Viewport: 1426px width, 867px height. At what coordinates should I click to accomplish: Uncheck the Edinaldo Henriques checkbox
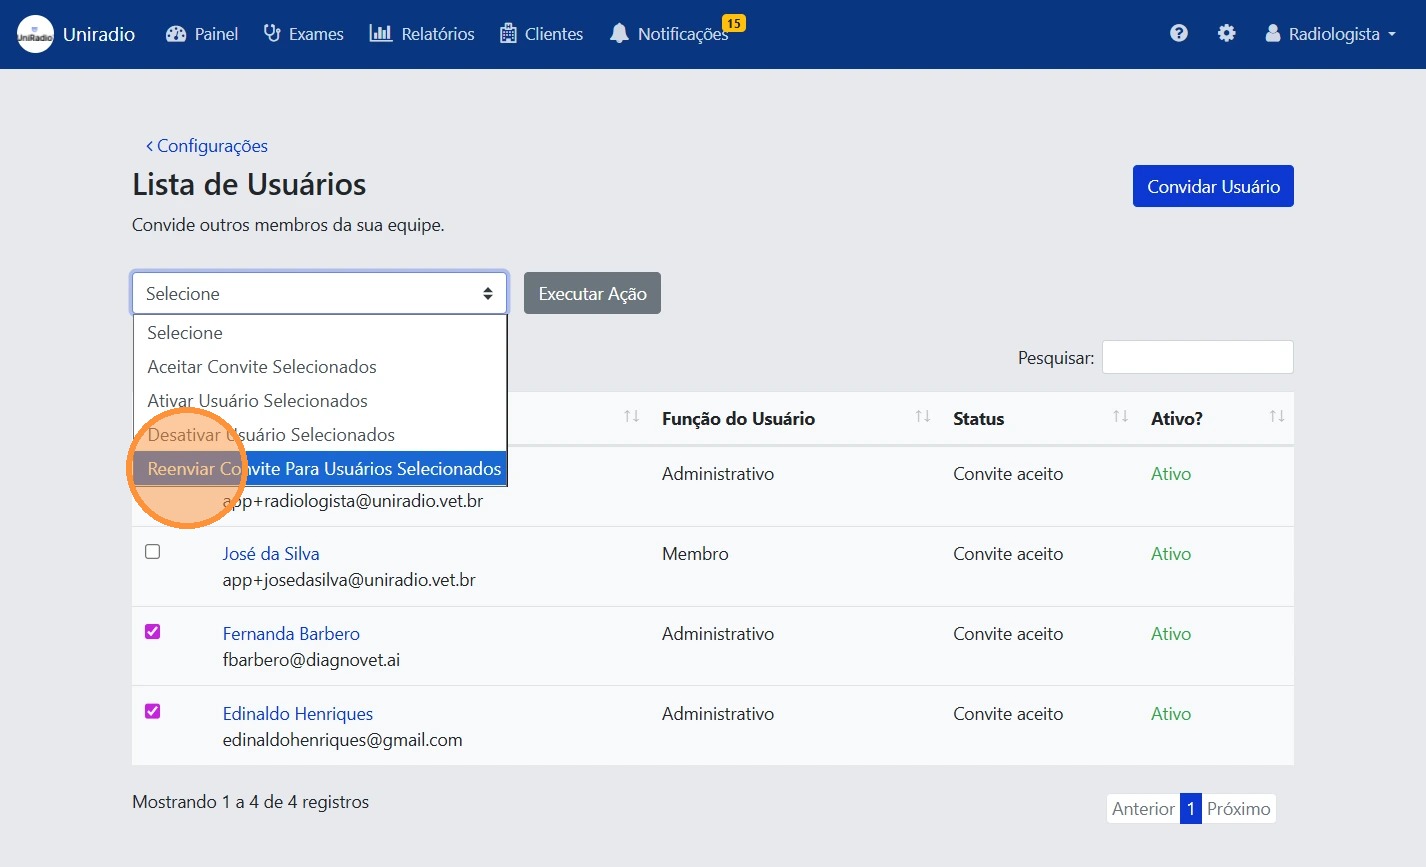(x=153, y=712)
